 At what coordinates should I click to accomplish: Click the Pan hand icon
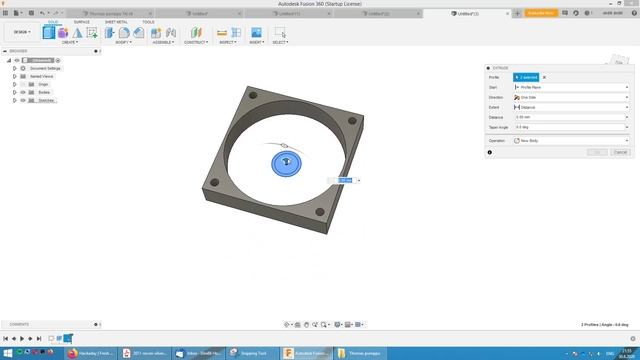click(306, 324)
